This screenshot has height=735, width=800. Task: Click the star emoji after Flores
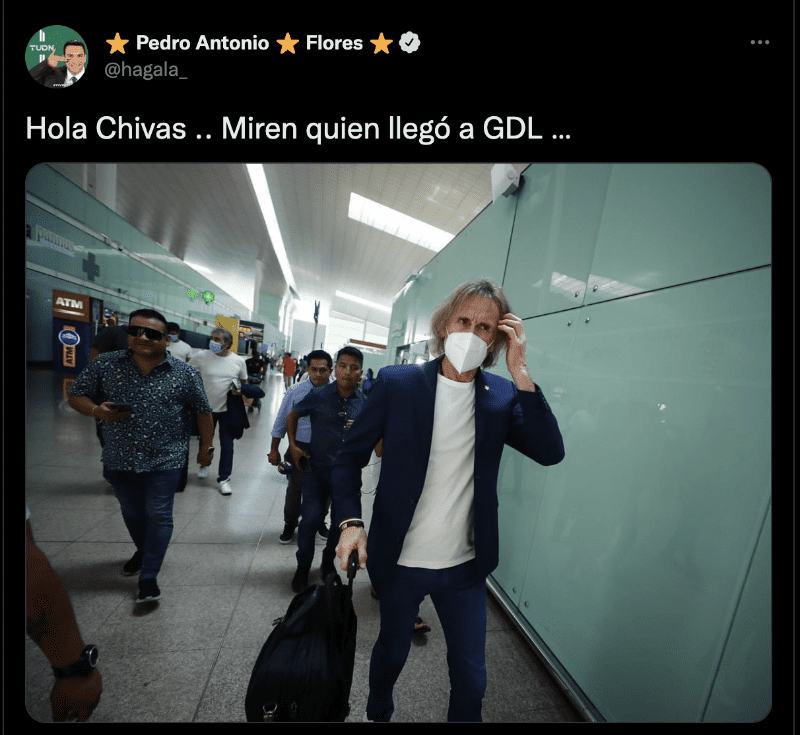(x=381, y=43)
